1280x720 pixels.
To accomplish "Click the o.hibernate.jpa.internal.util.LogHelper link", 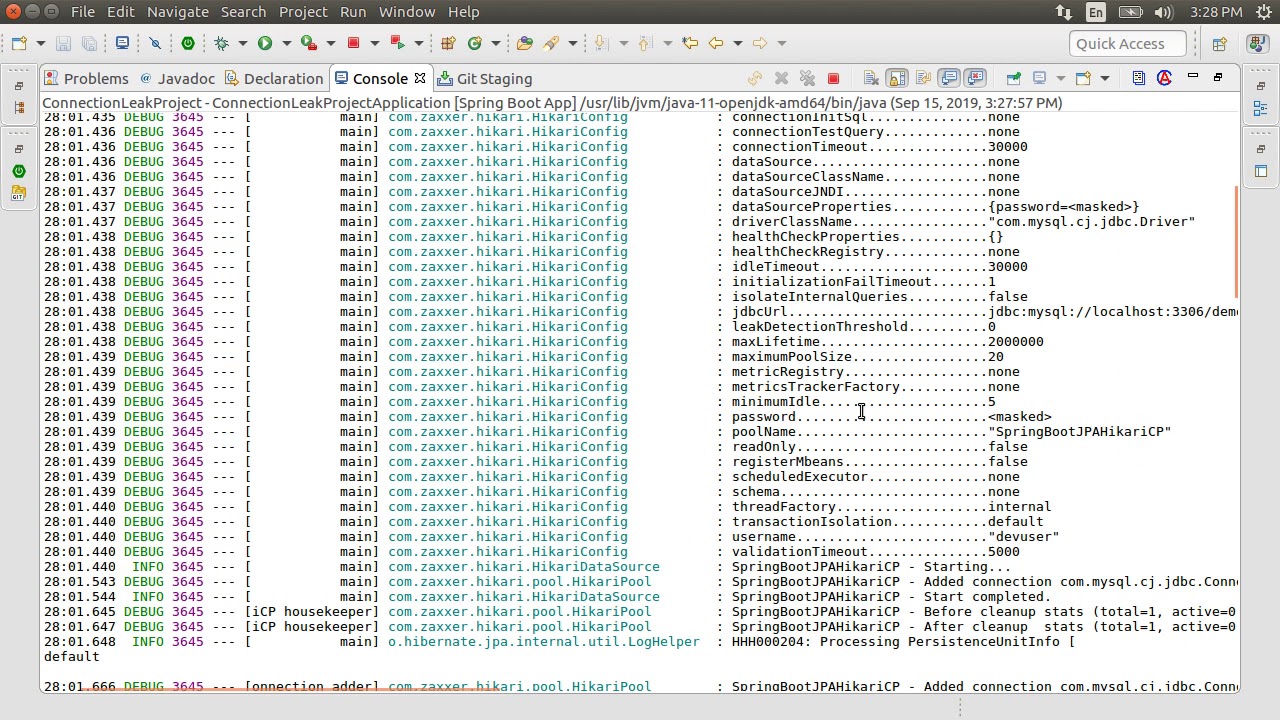I will 544,642.
